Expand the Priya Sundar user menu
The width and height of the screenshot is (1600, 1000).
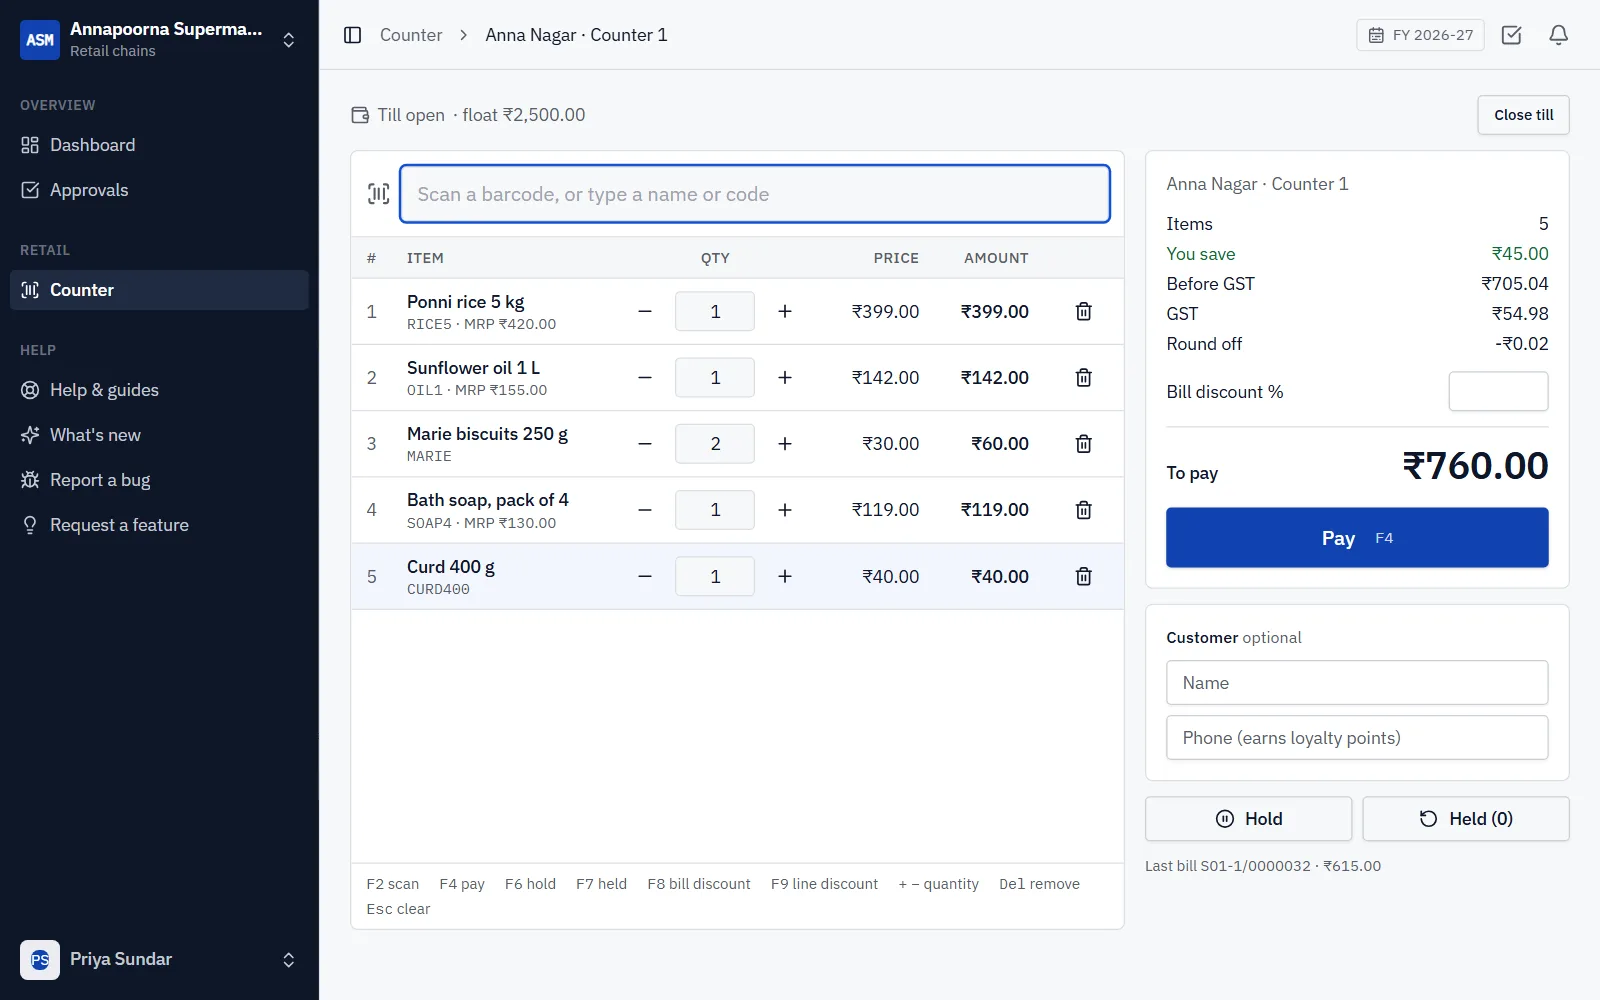pos(159,960)
